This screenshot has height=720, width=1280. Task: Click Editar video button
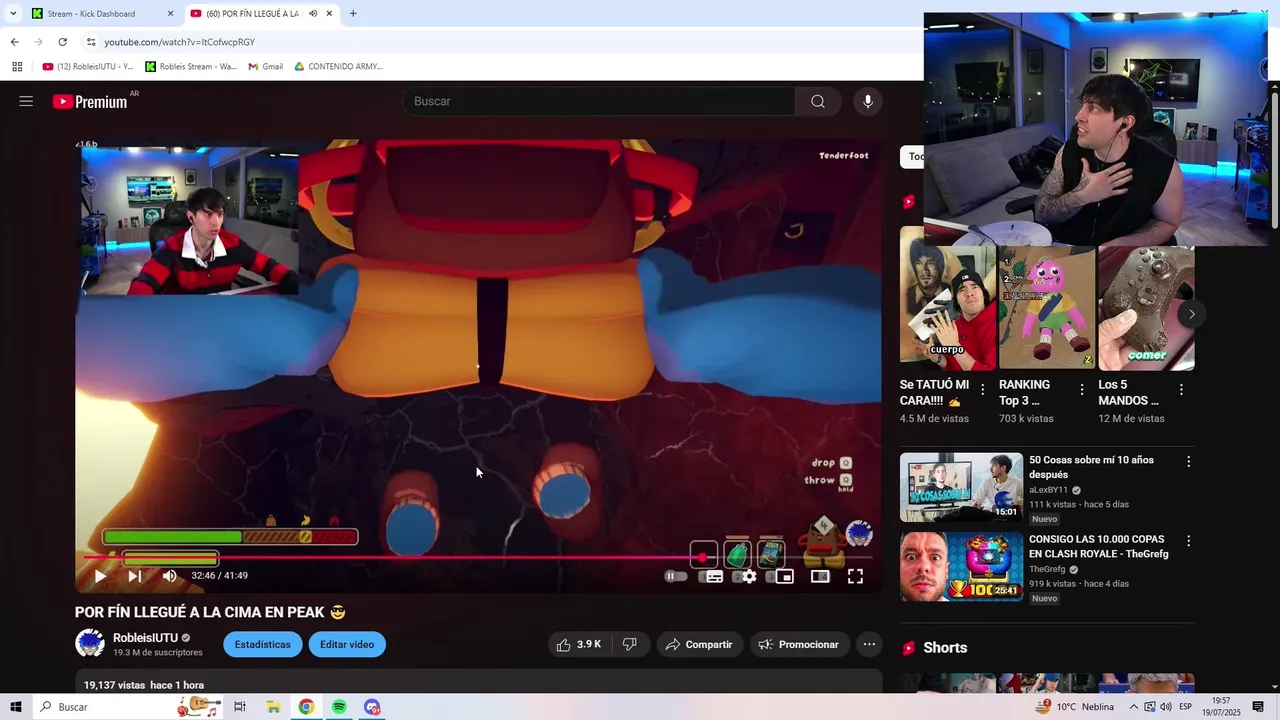tap(347, 645)
